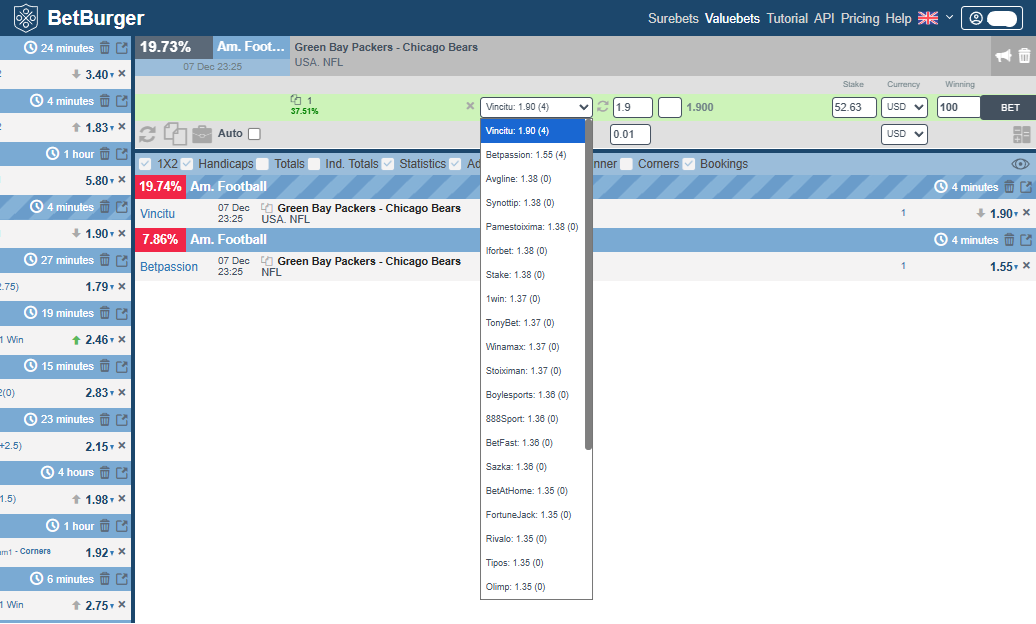This screenshot has width=1036, height=624.
Task: Trash sidebar item labeled 6 minutes
Action: [x=105, y=579]
